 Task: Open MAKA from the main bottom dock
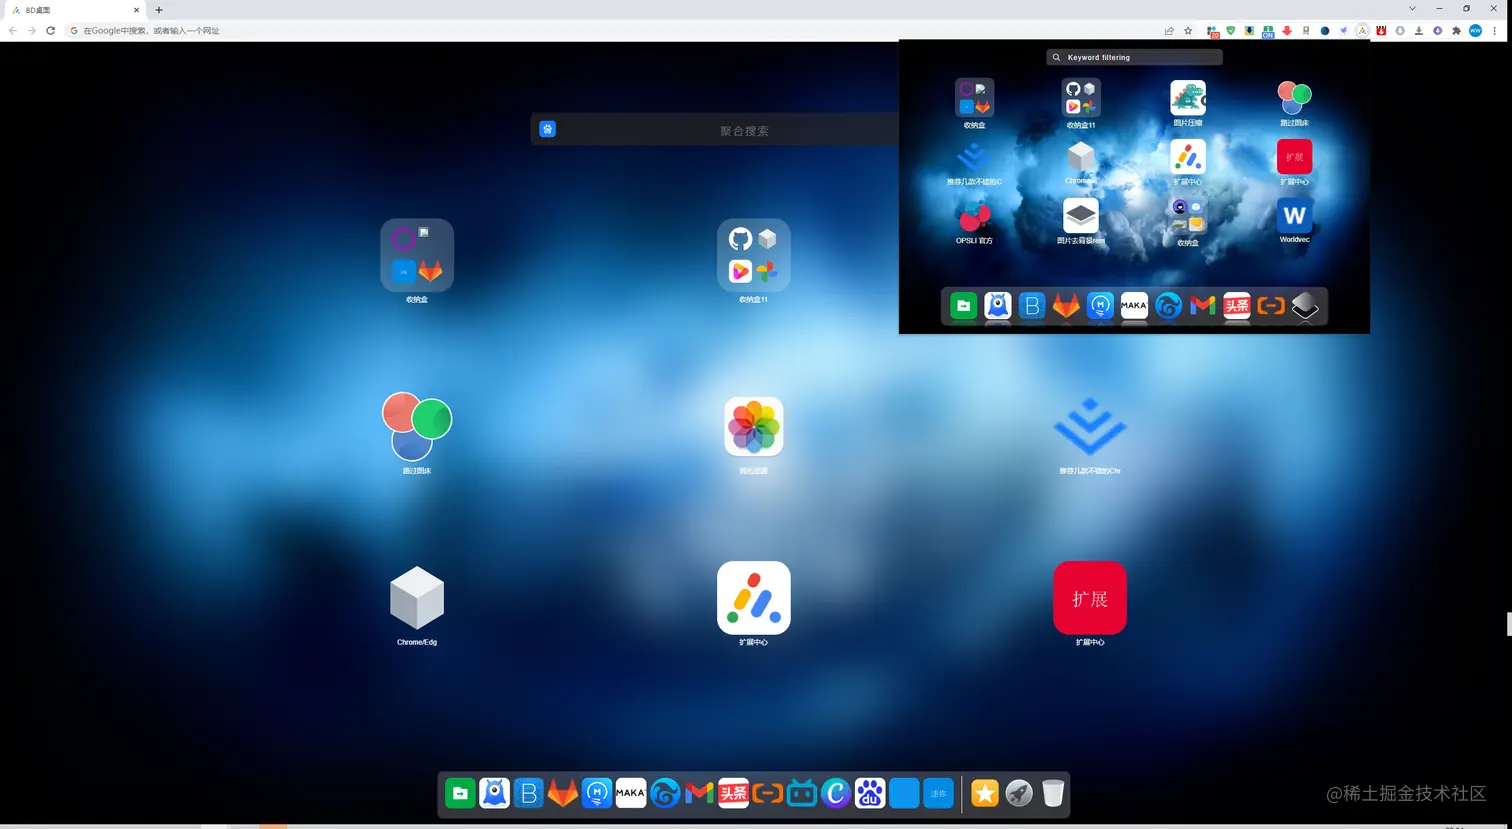point(631,793)
